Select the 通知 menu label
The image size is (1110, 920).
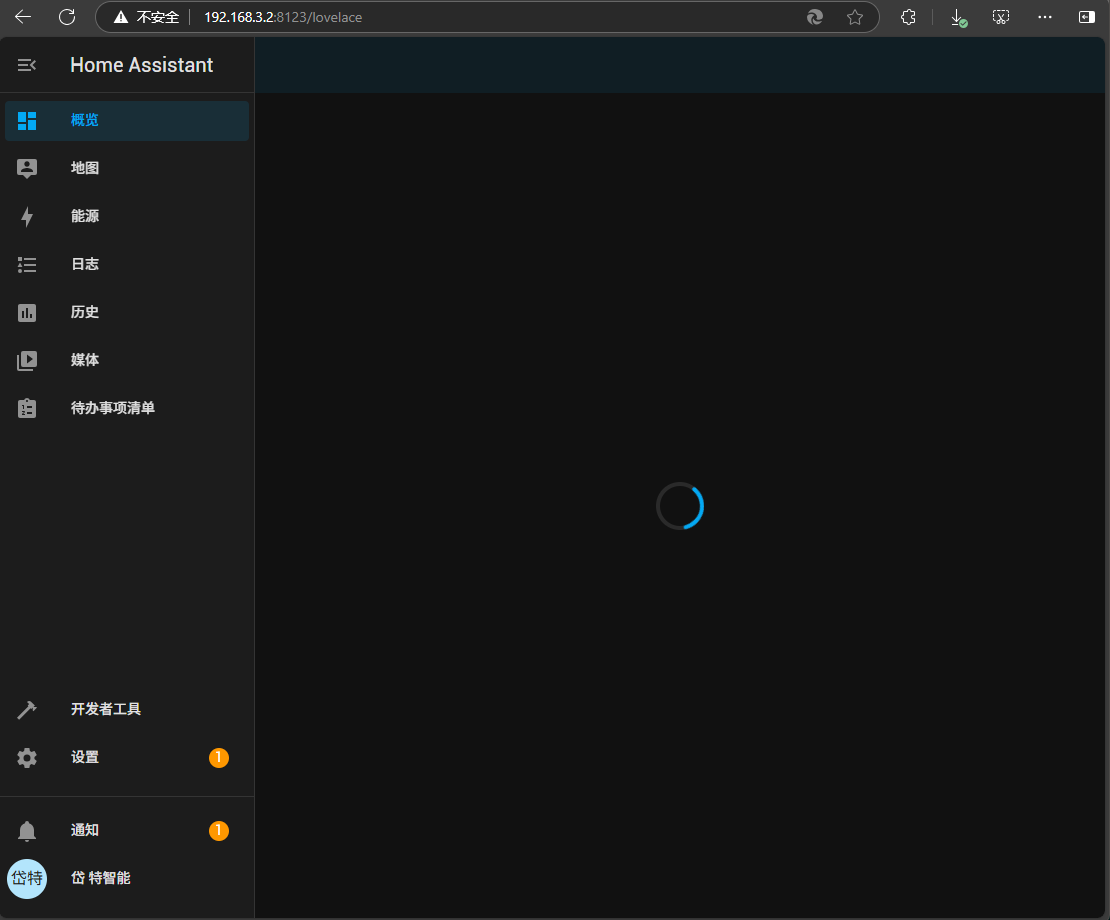pyautogui.click(x=85, y=831)
